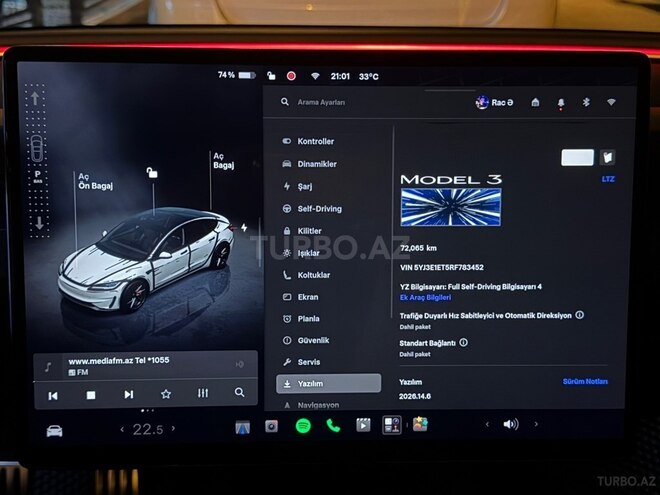This screenshot has width=660, height=495.
Task: Open notifications bell icon
Action: (x=561, y=103)
